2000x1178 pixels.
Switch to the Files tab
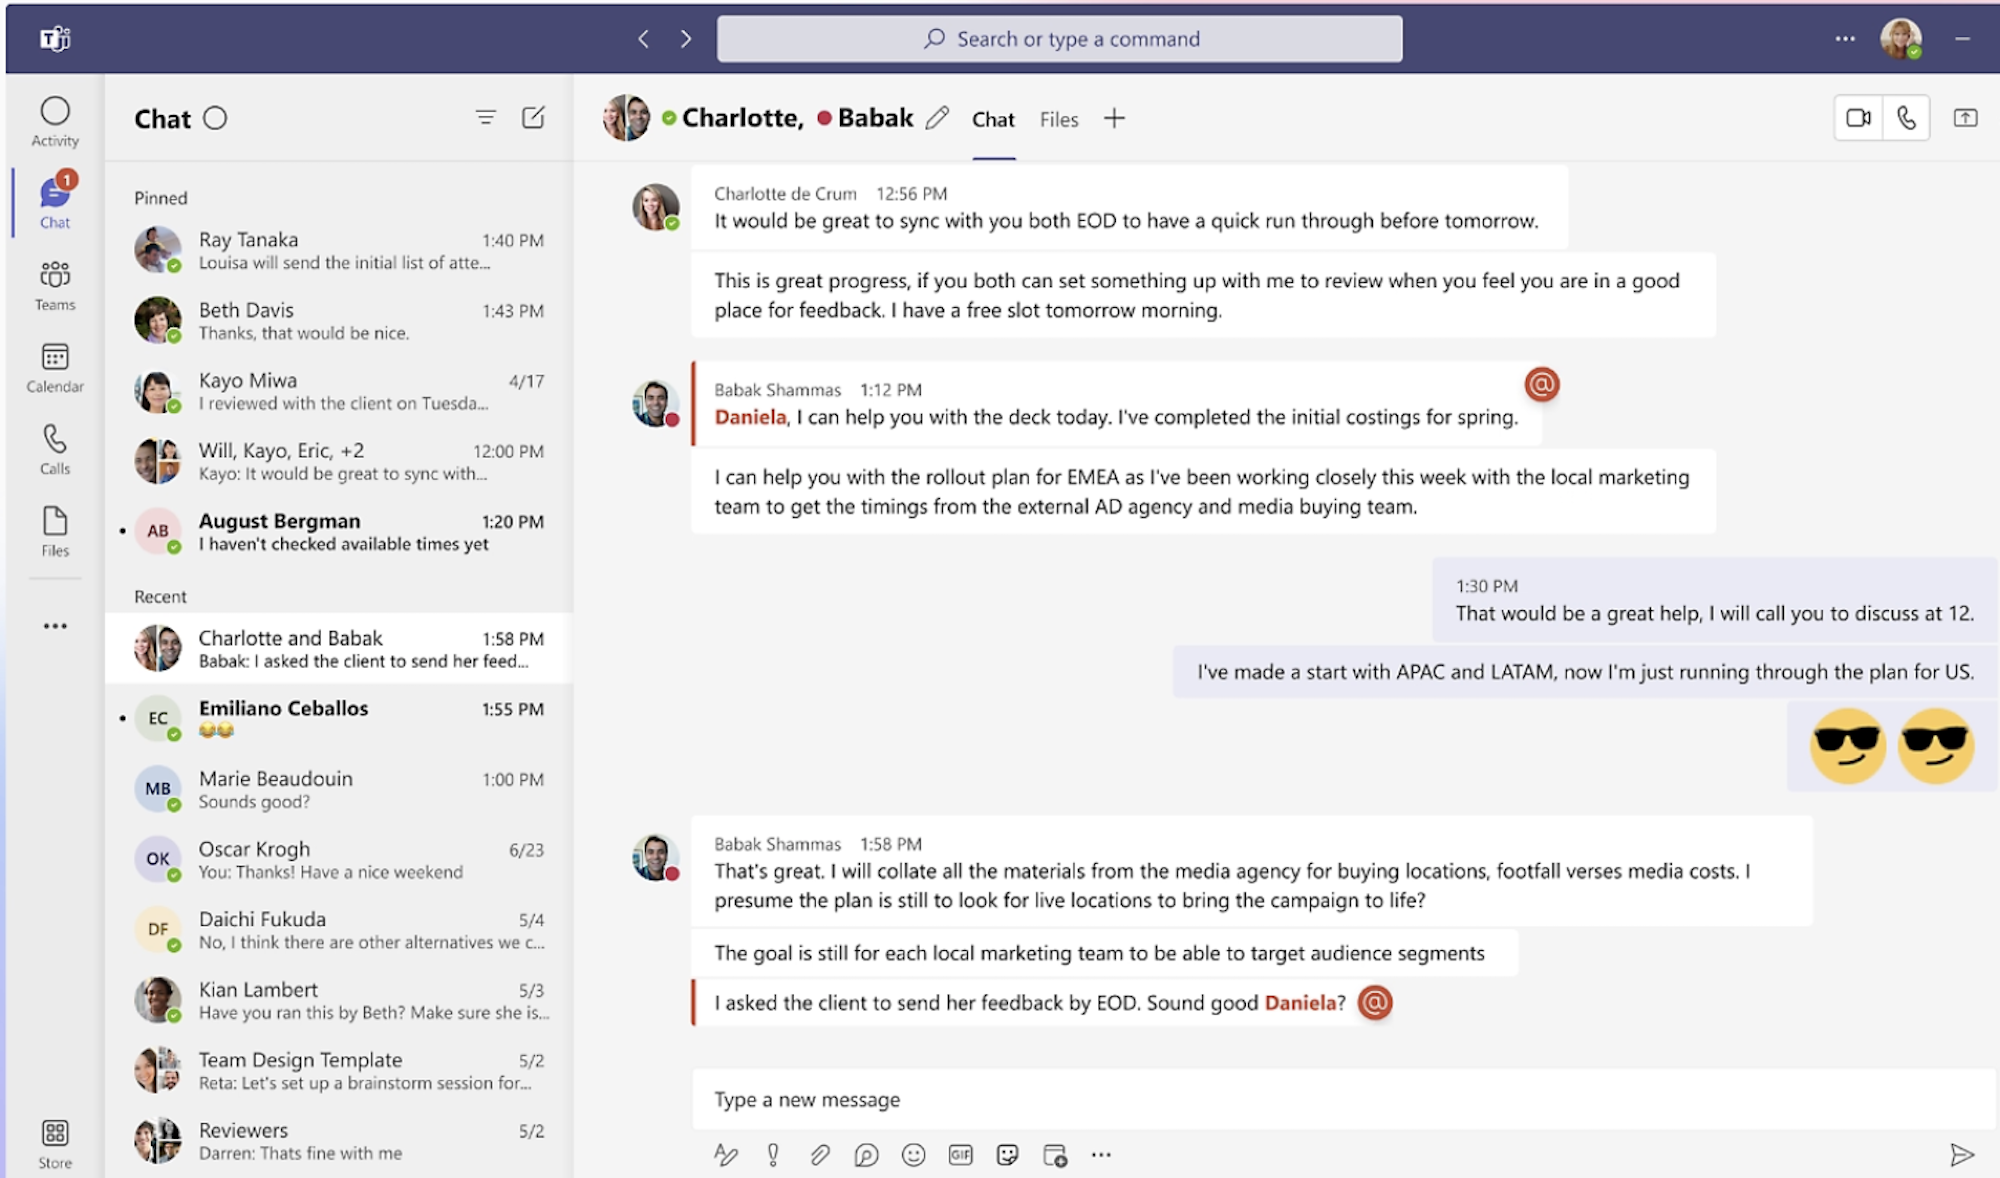1056,118
